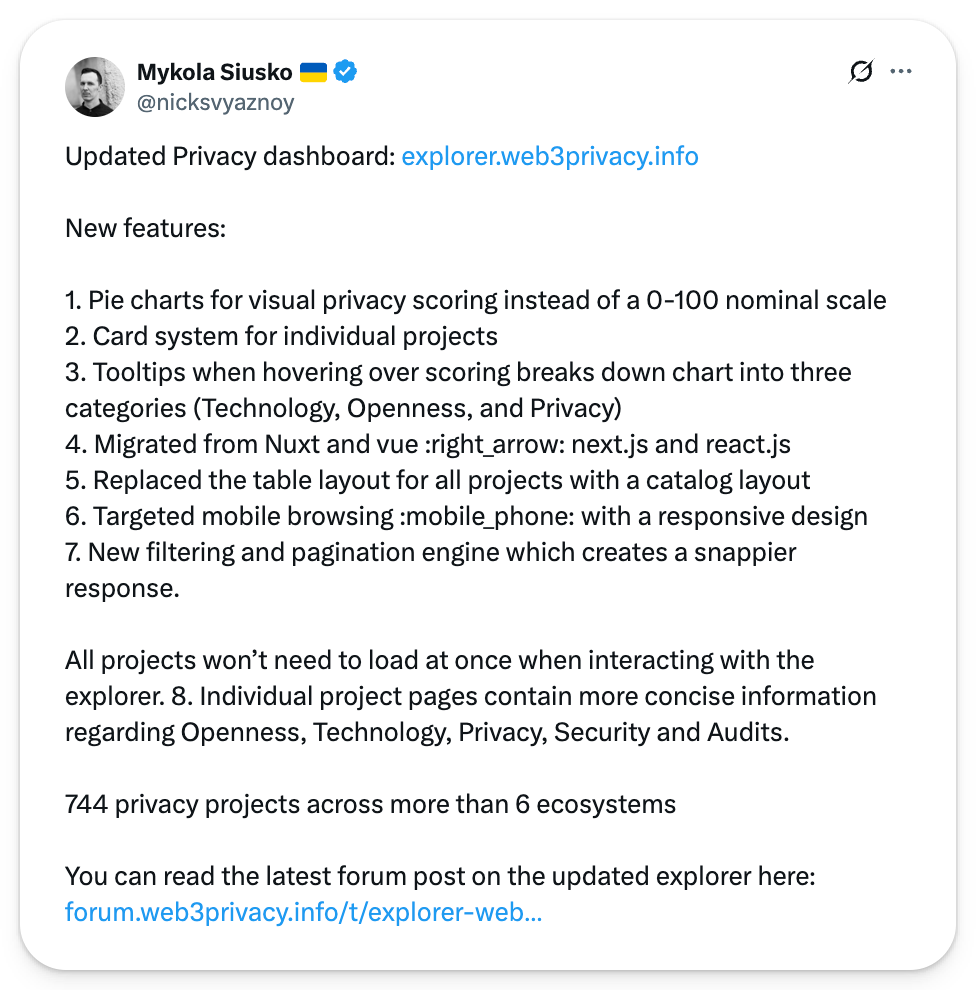
Task: Click the "Targeted mobile browsing" line
Action: pyautogui.click(x=466, y=516)
